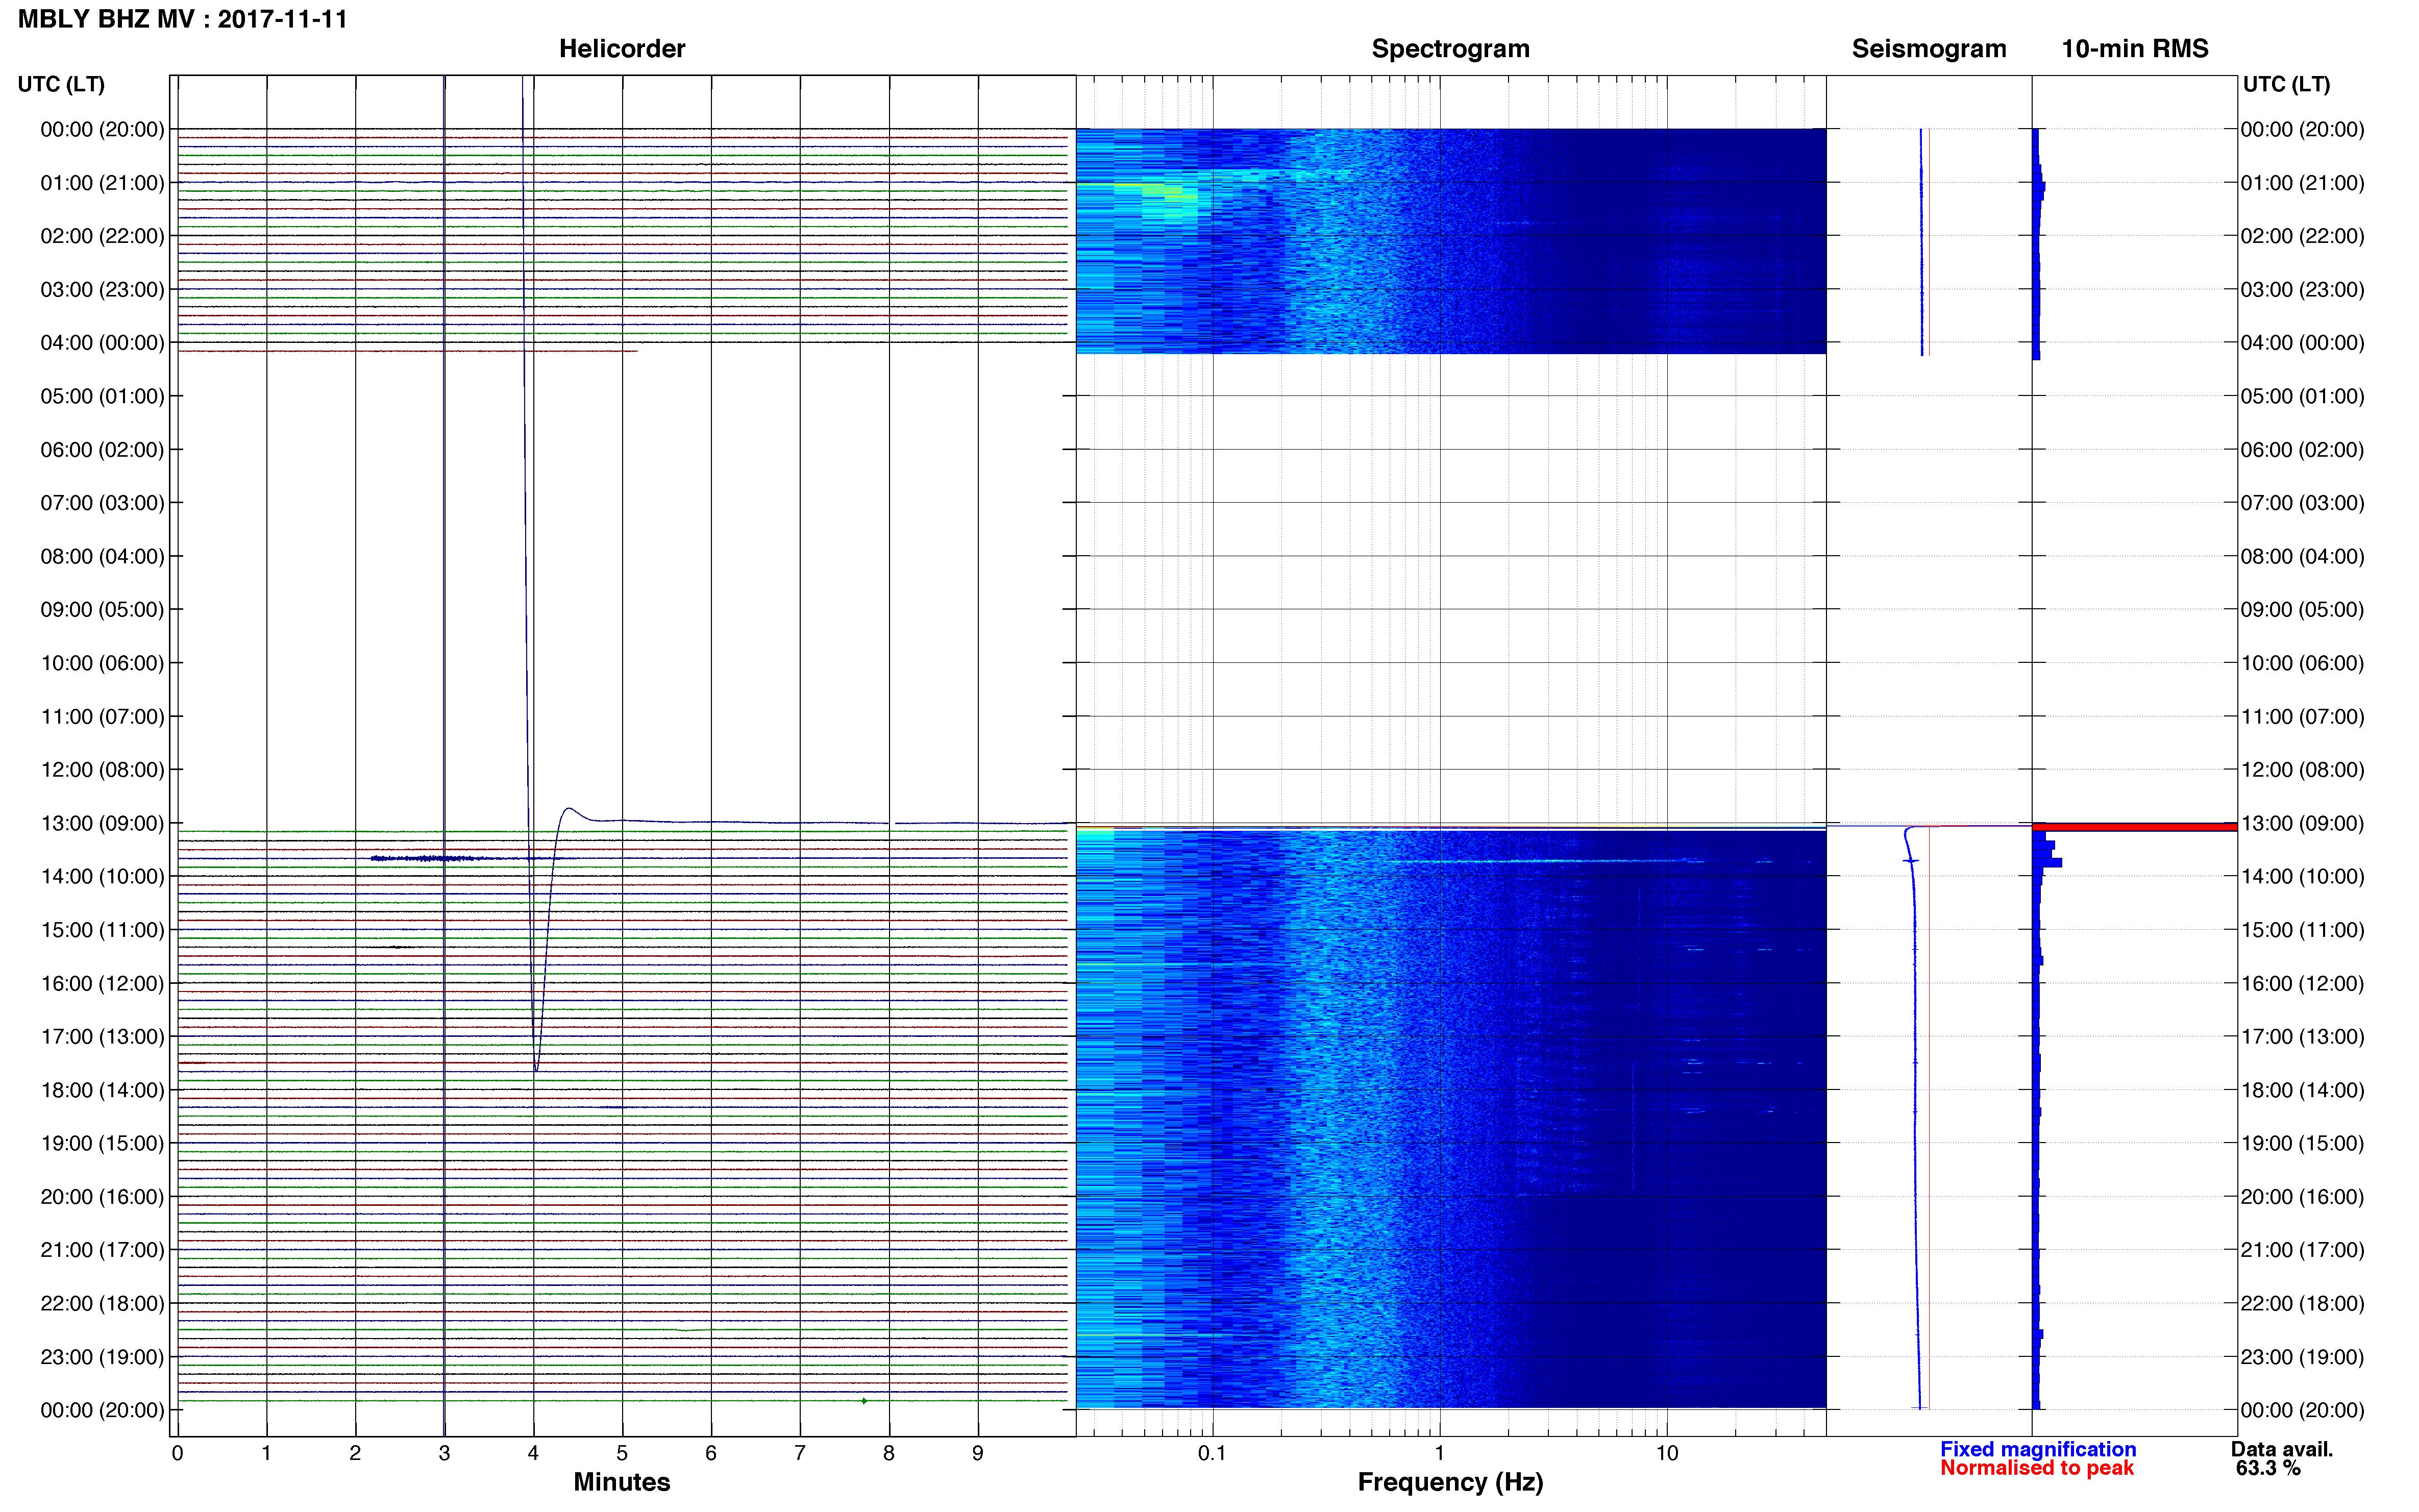Image resolution: width=2419 pixels, height=1512 pixels.
Task: Click the upper spectrogram data block before 04:00
Action: (1451, 241)
